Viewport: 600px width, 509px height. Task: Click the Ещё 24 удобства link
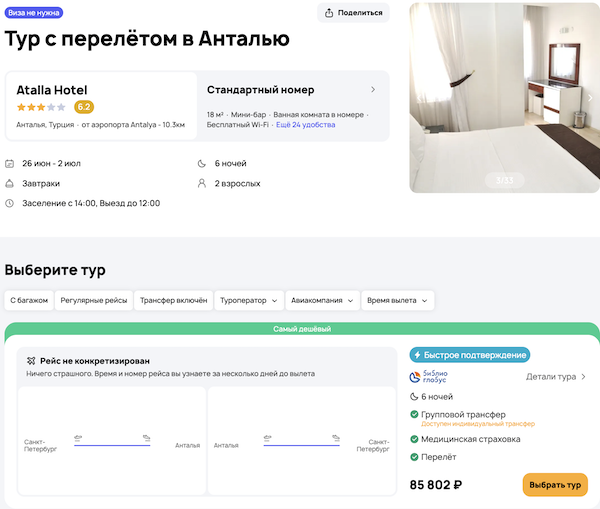307,125
